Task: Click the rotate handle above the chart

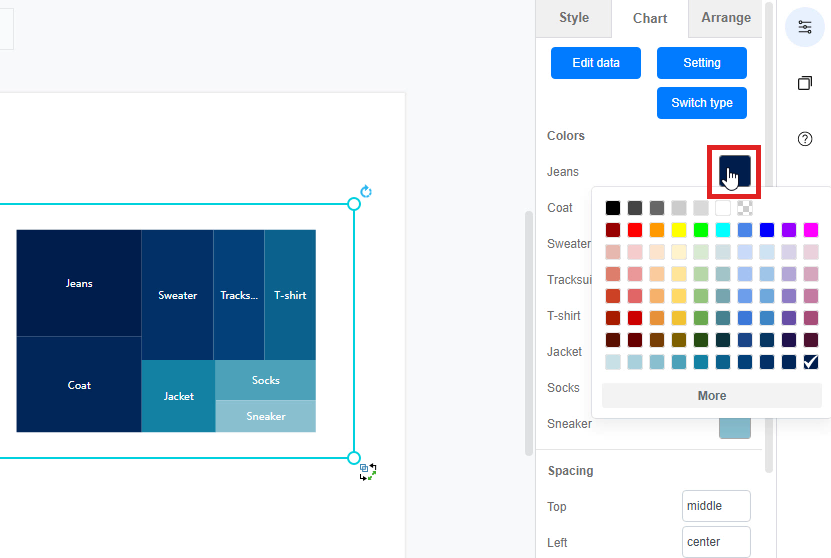Action: [x=366, y=191]
